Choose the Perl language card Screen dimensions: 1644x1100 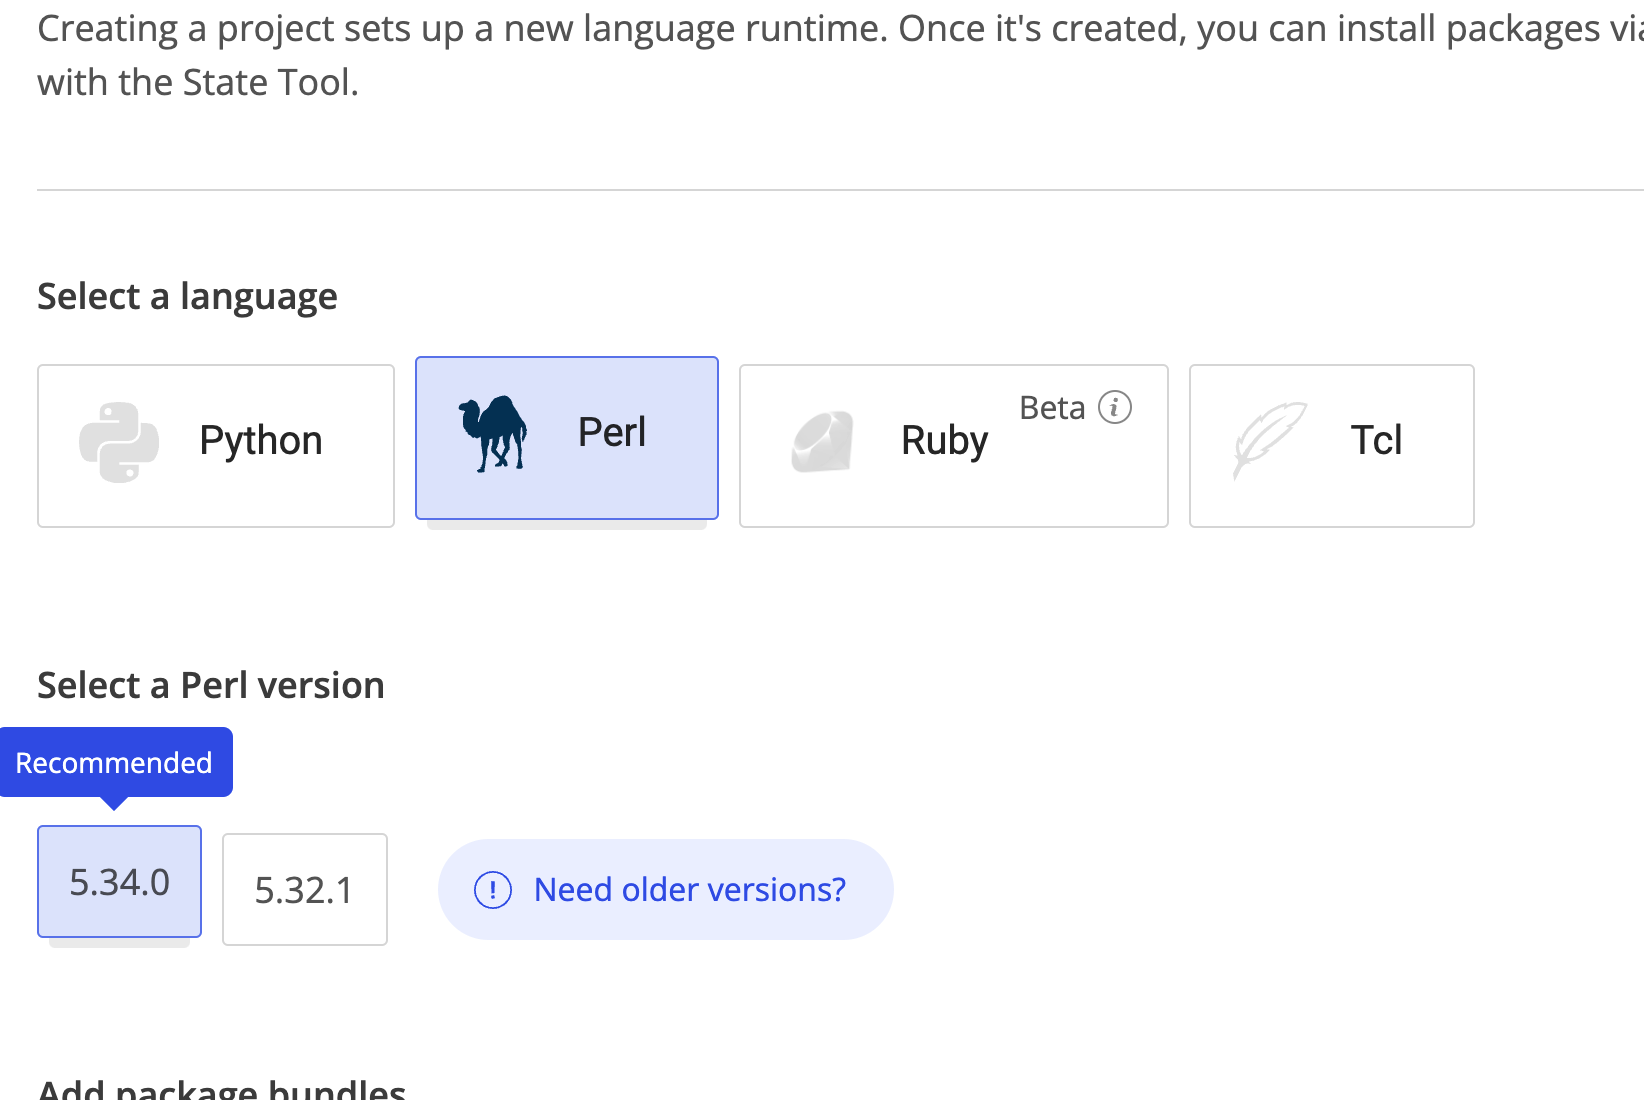566,437
